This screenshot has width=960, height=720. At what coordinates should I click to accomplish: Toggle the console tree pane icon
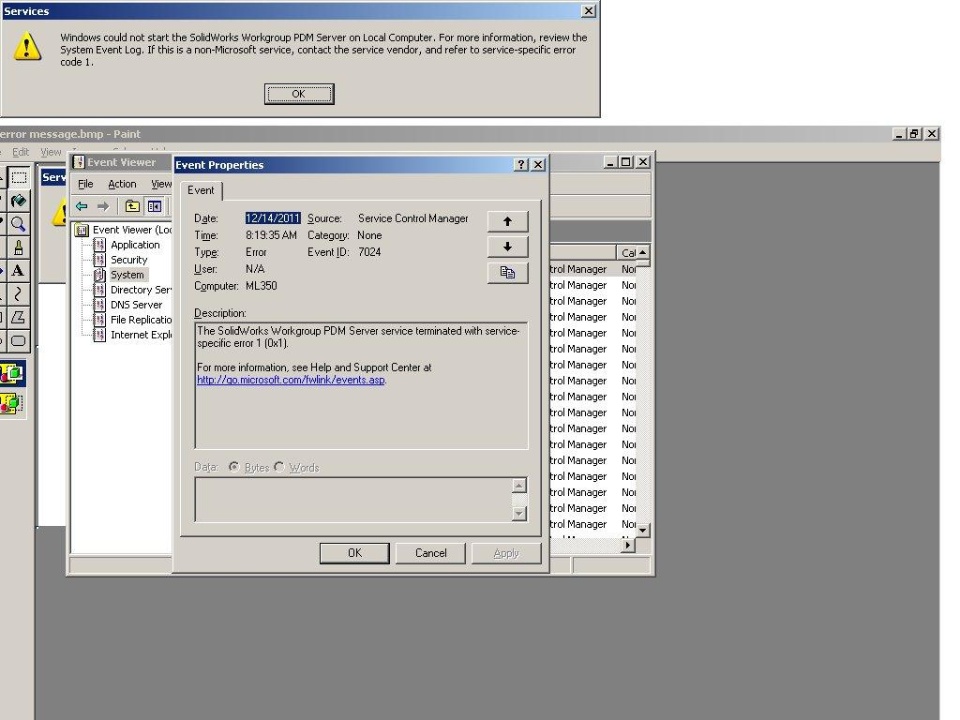point(154,206)
